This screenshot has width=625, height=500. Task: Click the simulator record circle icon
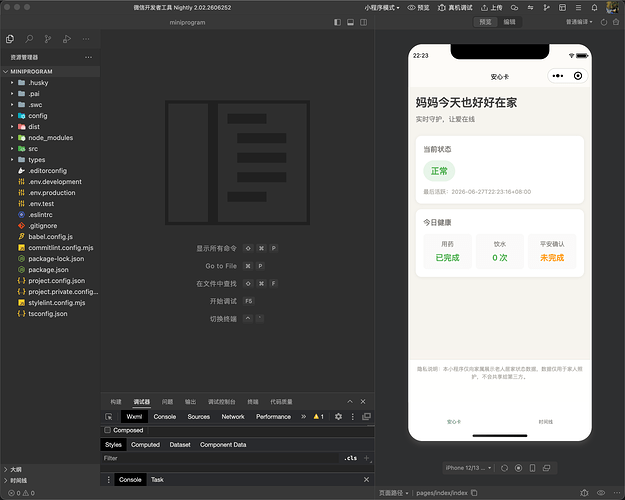519,468
